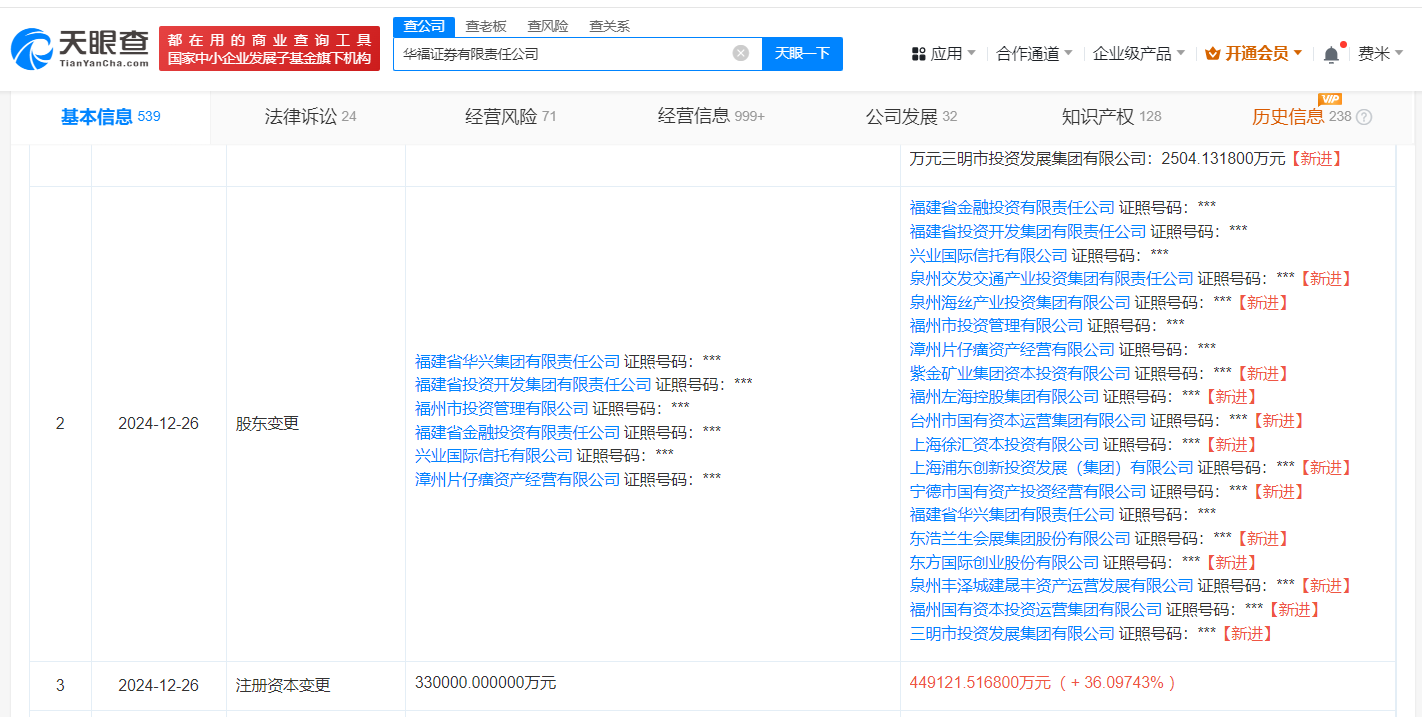1422x717 pixels.
Task: Select the 449121.516800万元 new capital value
Action: point(980,682)
